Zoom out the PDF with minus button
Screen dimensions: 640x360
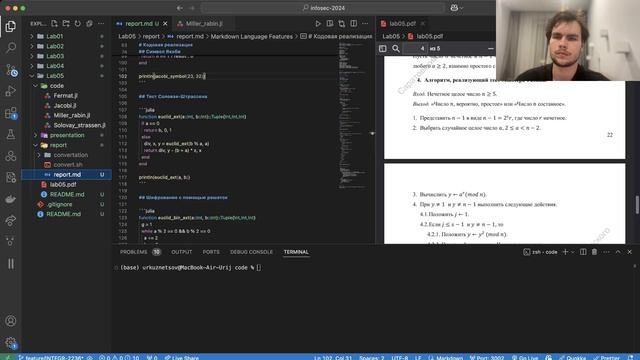(491, 49)
